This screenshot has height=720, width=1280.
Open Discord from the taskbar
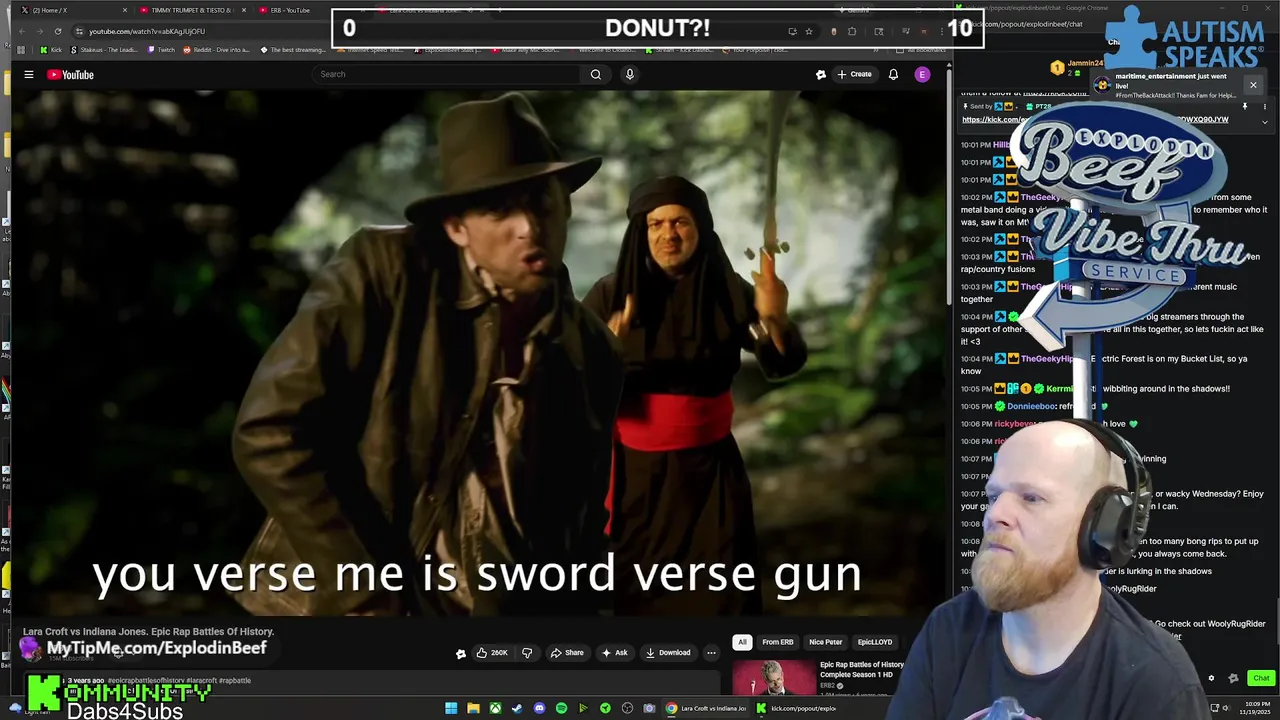pyautogui.click(x=539, y=708)
